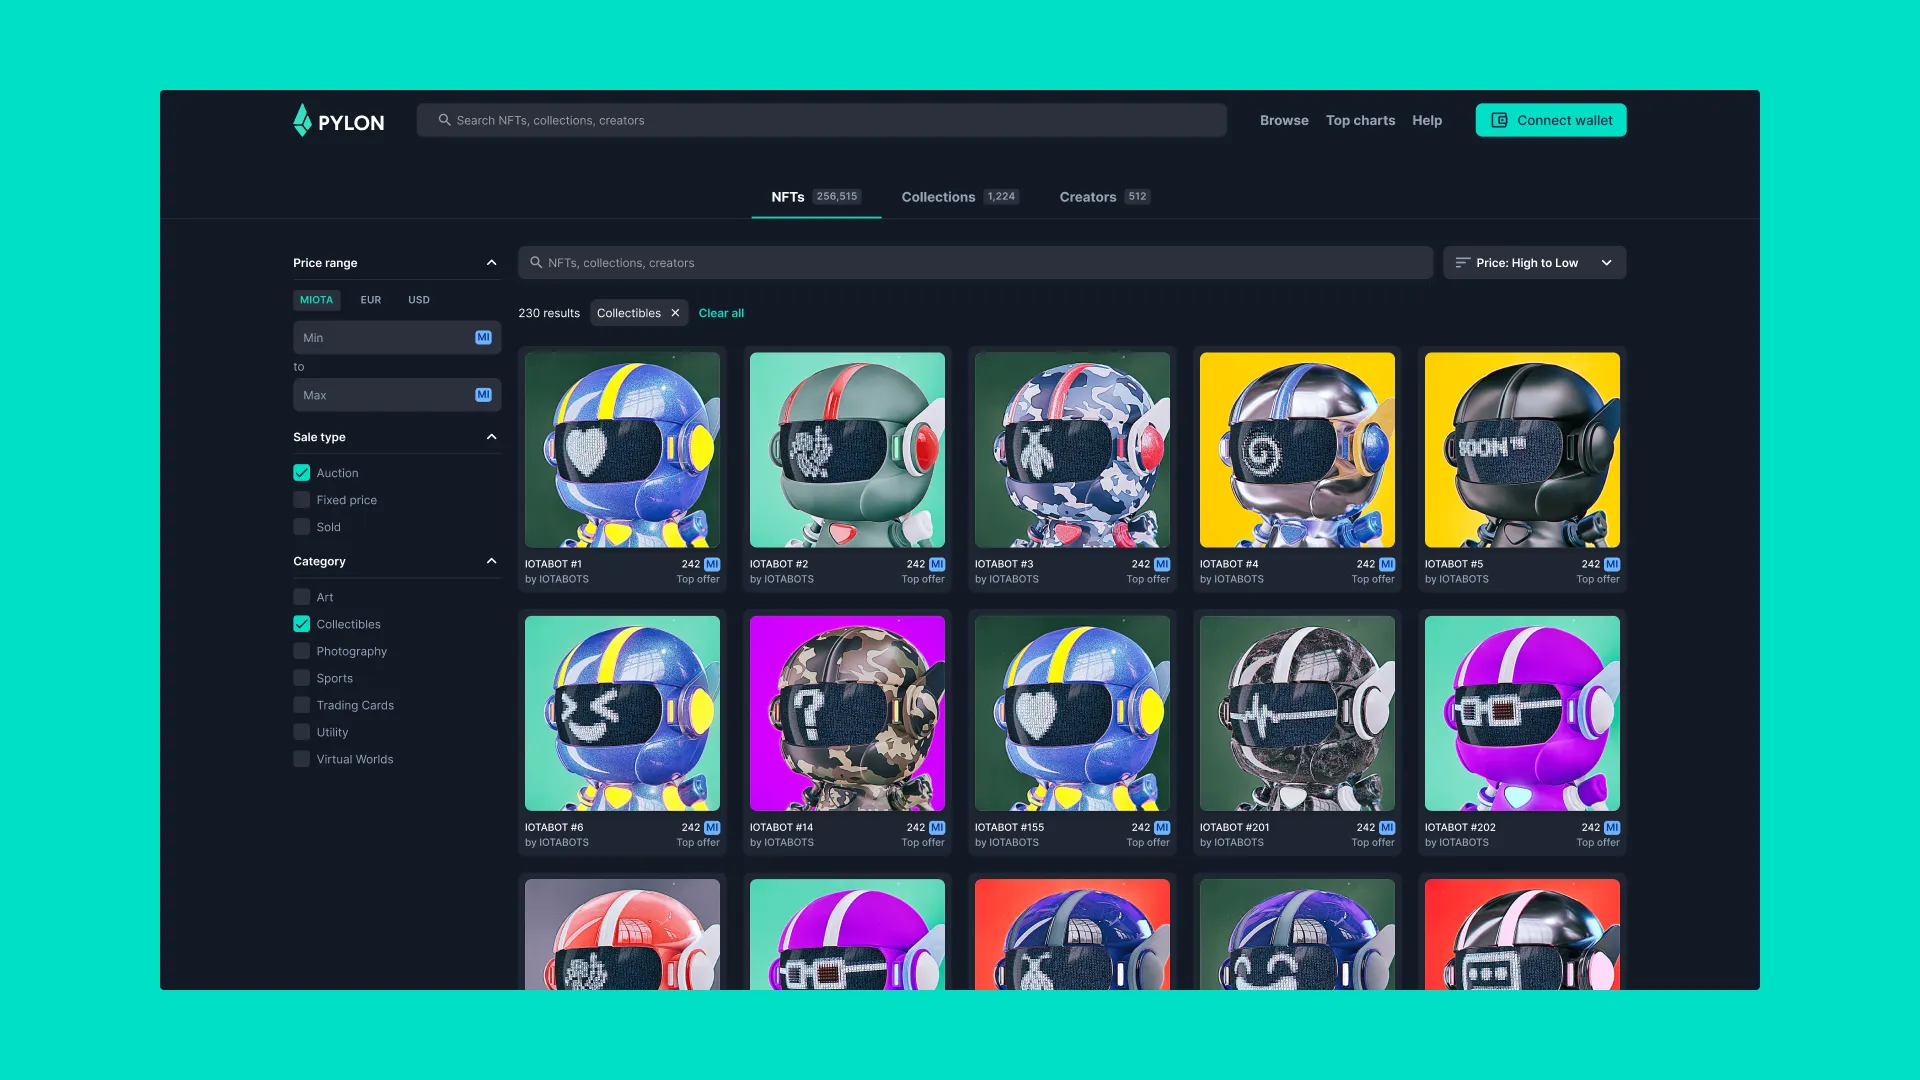Switch to the Collections tab
Viewport: 1920px width, 1080px height.
[938, 196]
